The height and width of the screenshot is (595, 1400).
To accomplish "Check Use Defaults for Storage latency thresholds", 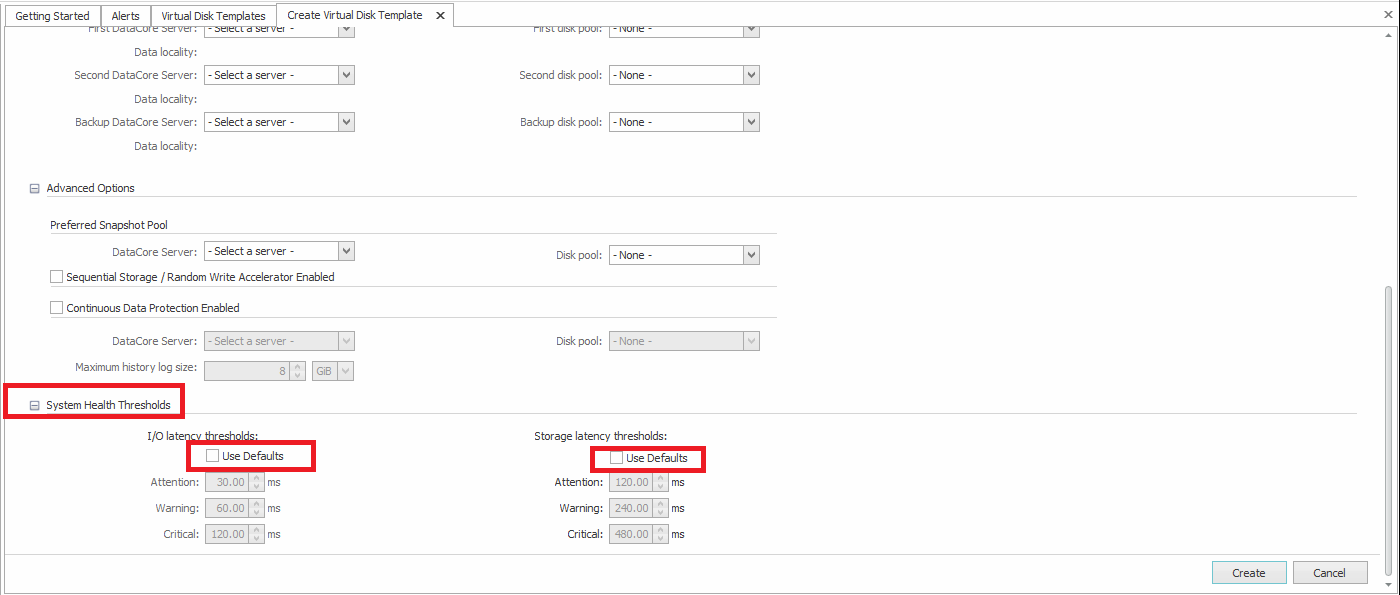I will 616,458.
